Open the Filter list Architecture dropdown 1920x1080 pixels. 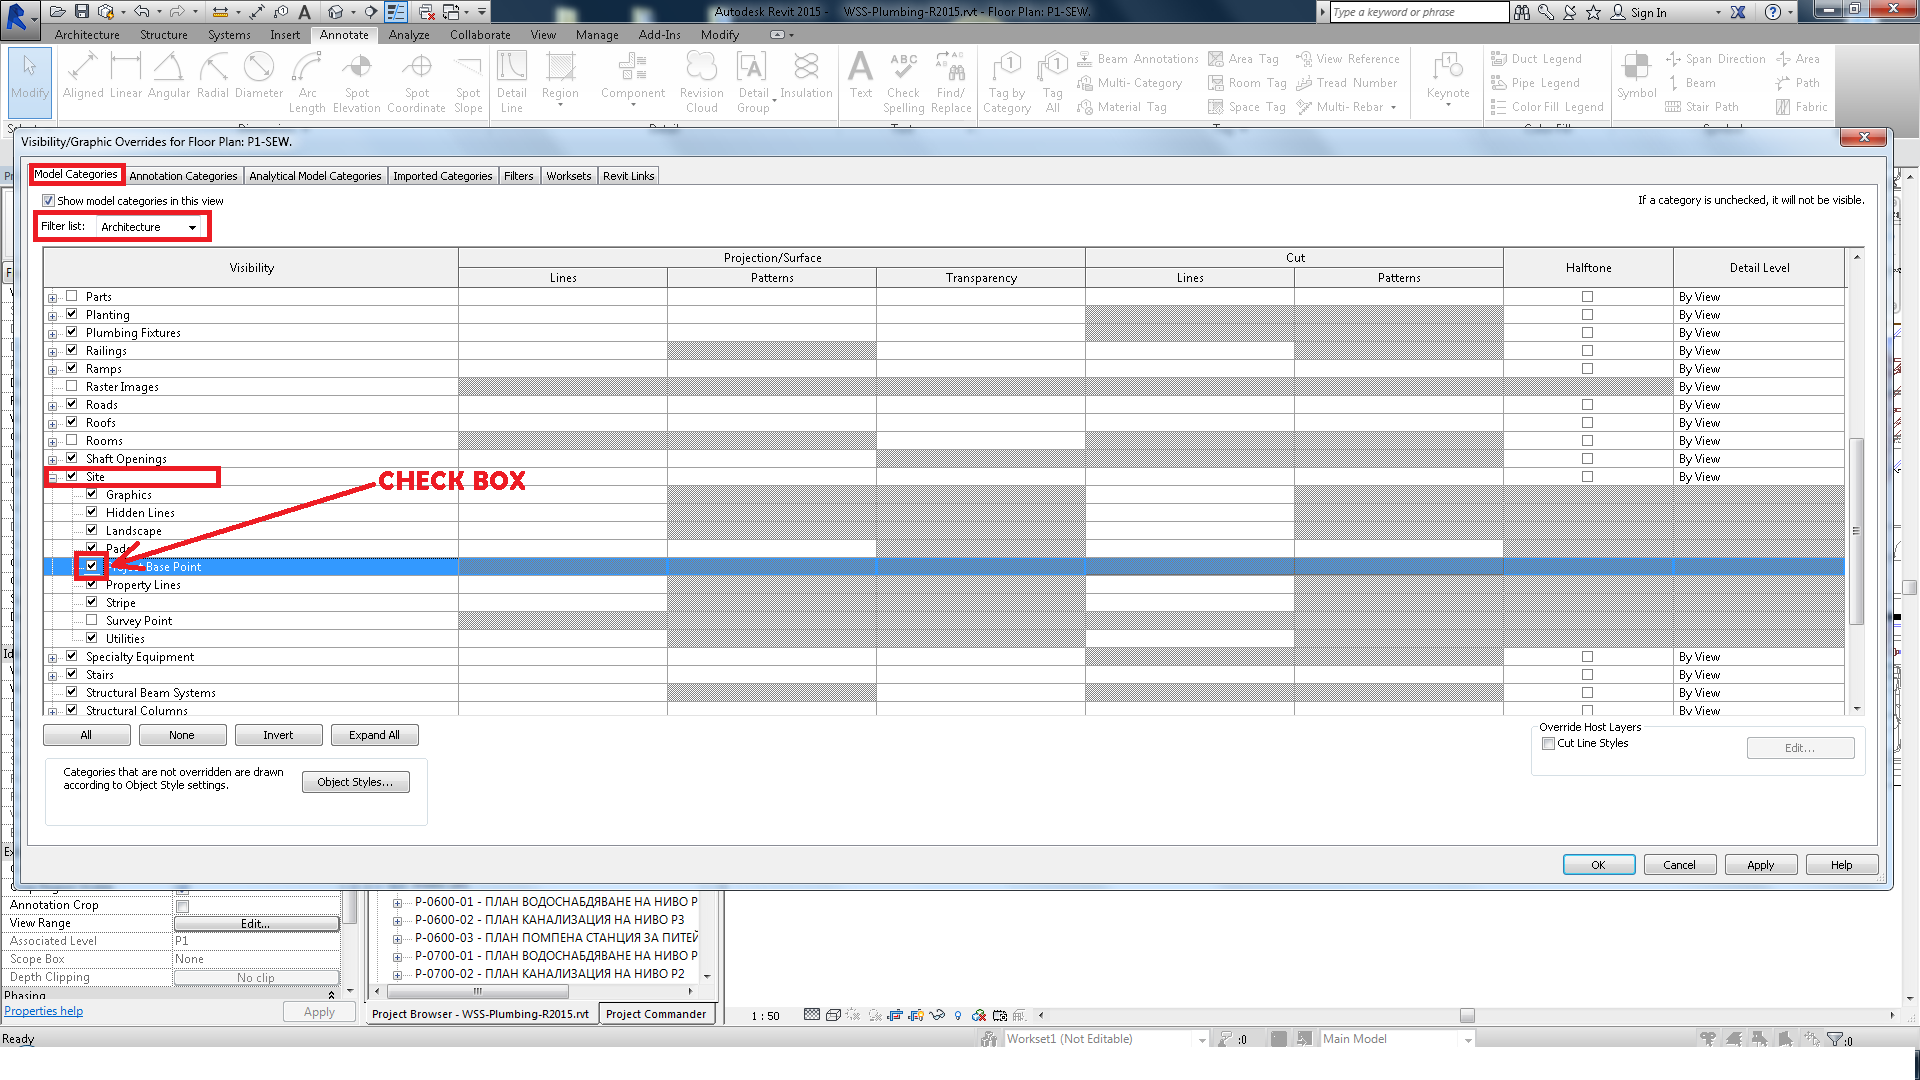pos(150,227)
